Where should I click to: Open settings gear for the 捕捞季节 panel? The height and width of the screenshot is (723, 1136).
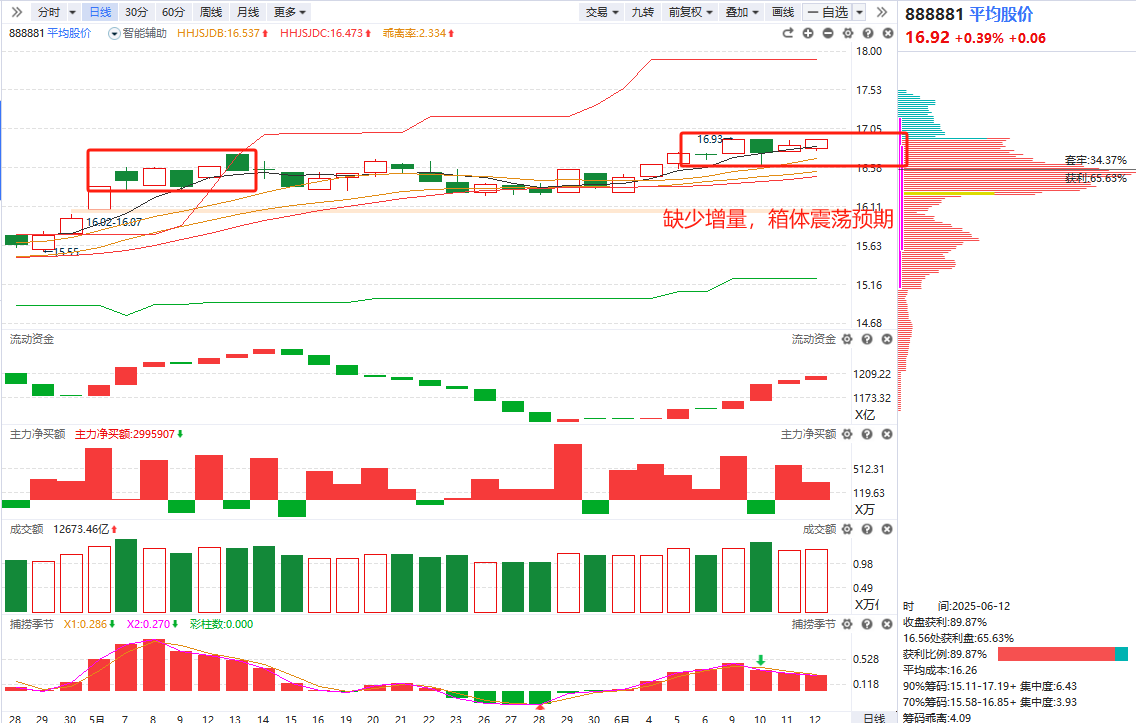click(x=847, y=624)
